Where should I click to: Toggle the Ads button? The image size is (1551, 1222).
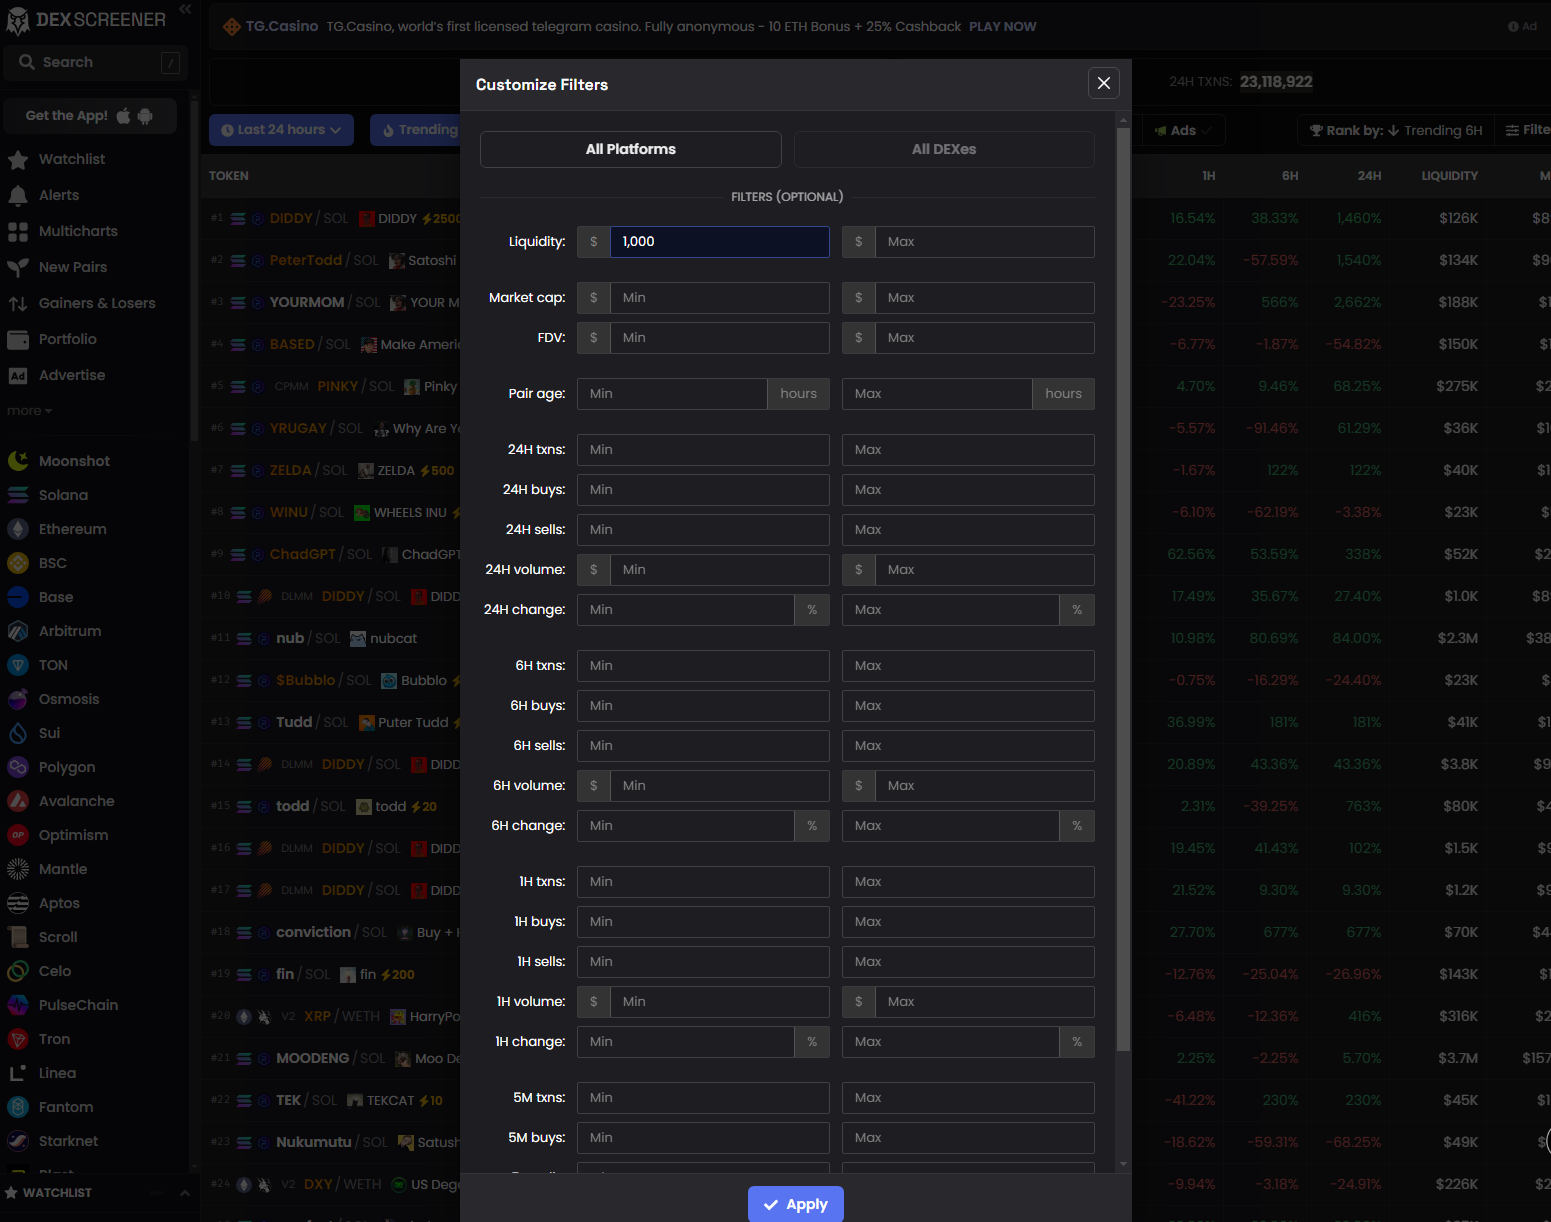[1183, 130]
